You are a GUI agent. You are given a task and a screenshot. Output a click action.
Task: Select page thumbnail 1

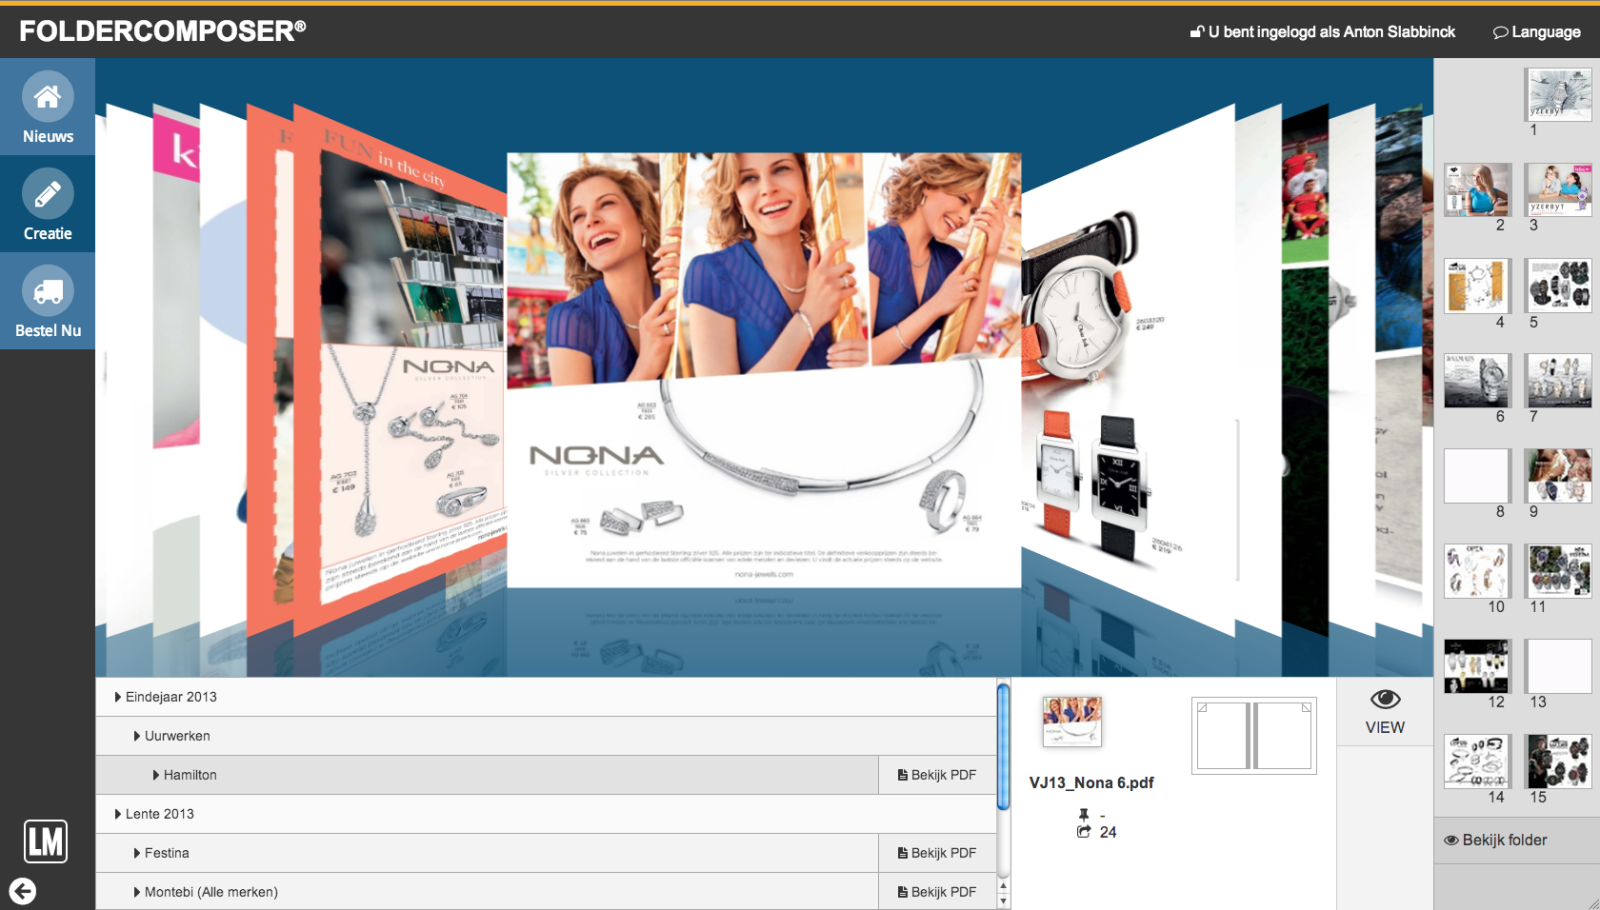pos(1558,95)
